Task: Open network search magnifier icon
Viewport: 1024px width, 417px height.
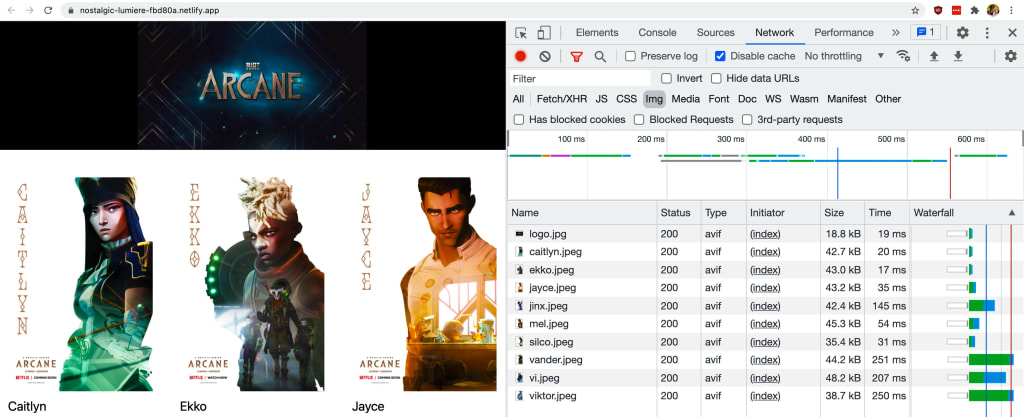Action: click(600, 57)
